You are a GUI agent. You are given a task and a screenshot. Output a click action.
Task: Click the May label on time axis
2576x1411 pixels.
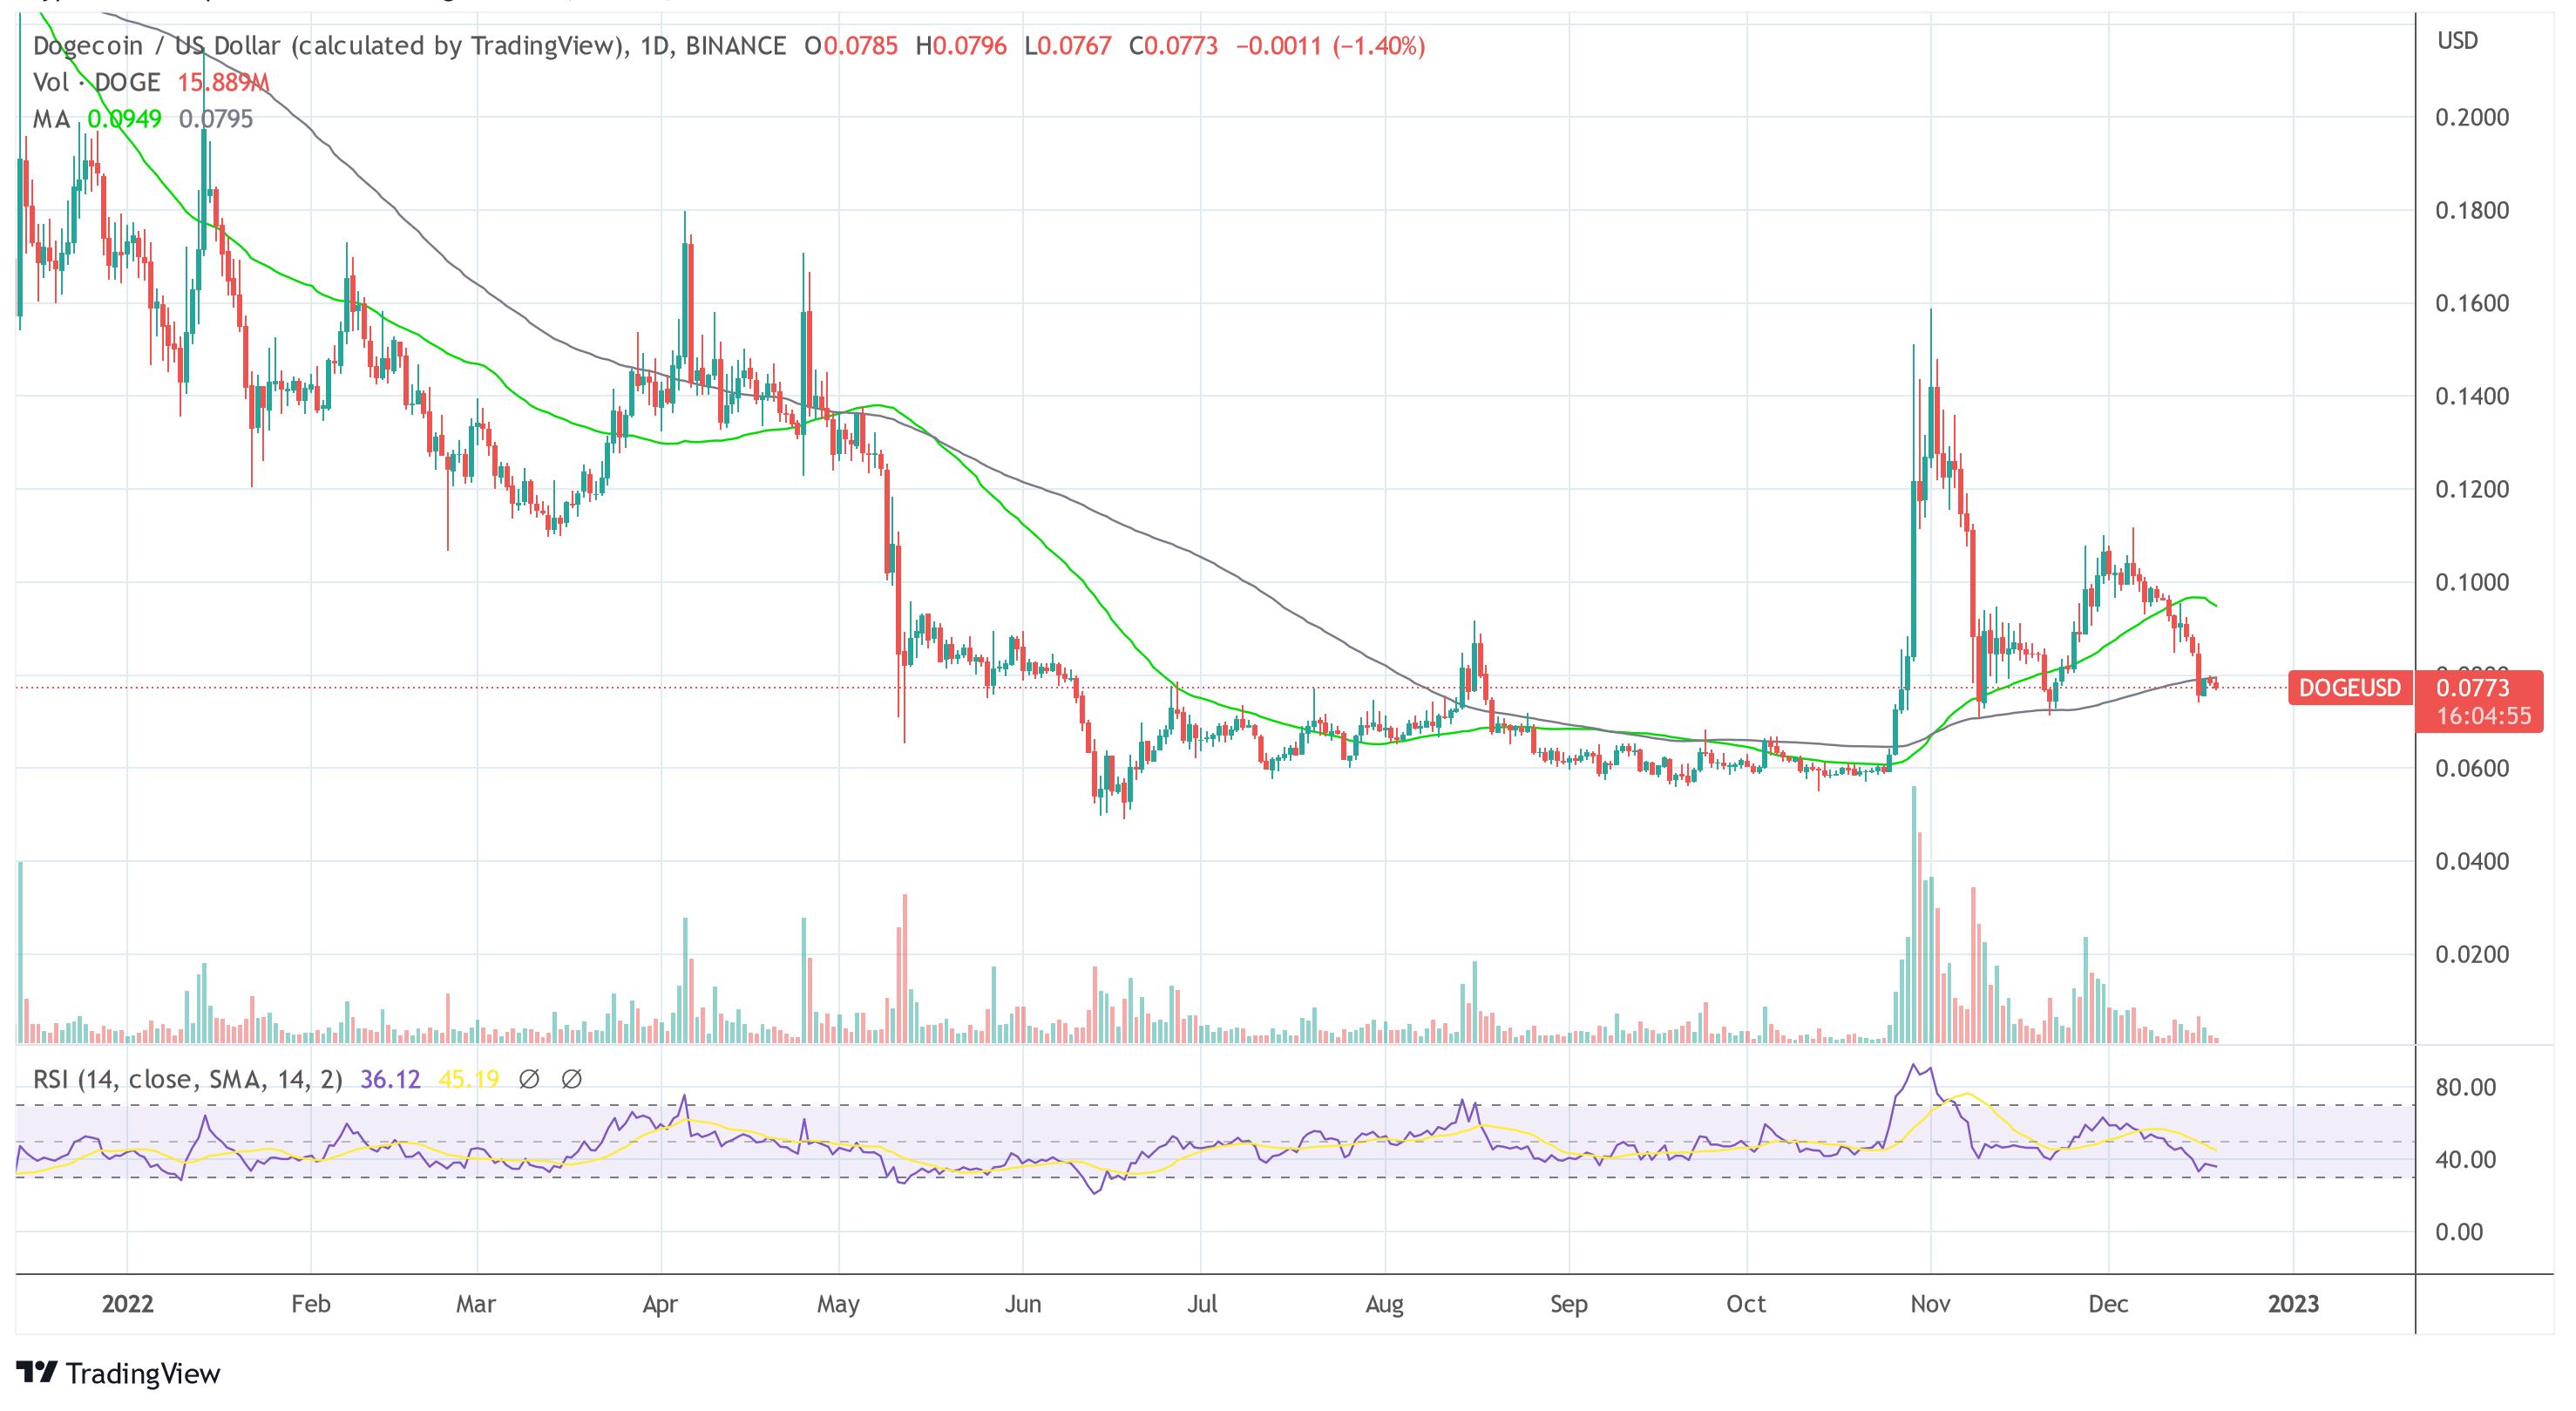pyautogui.click(x=838, y=1304)
